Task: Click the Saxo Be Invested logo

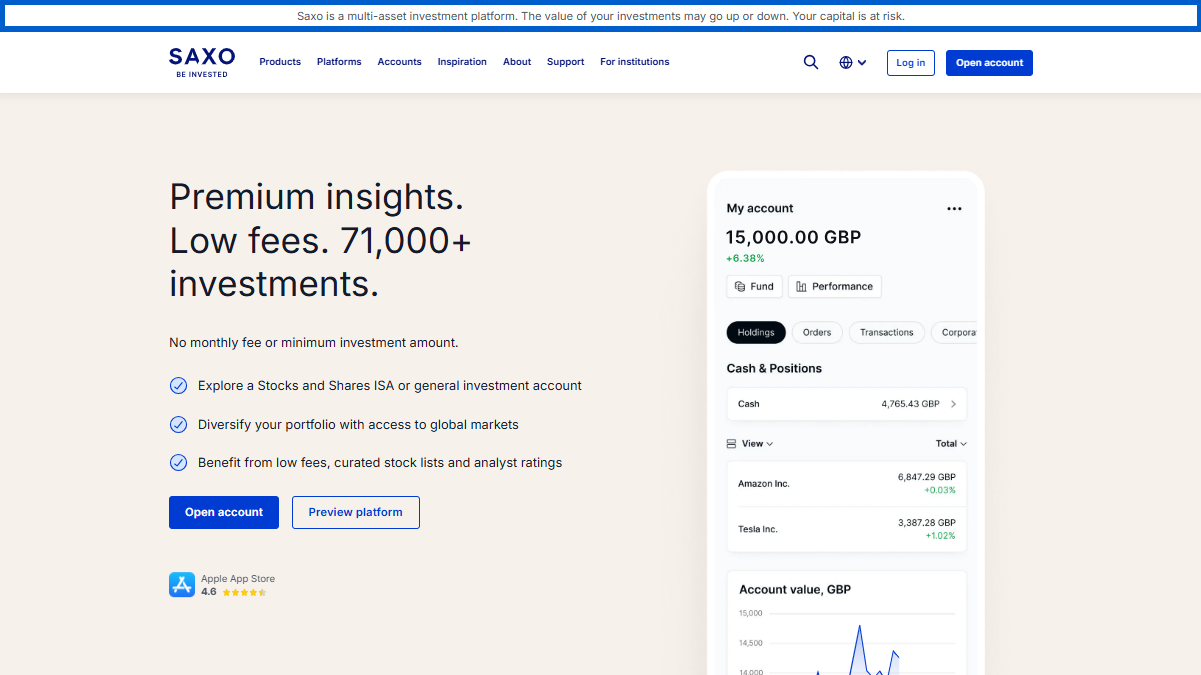Action: 202,62
